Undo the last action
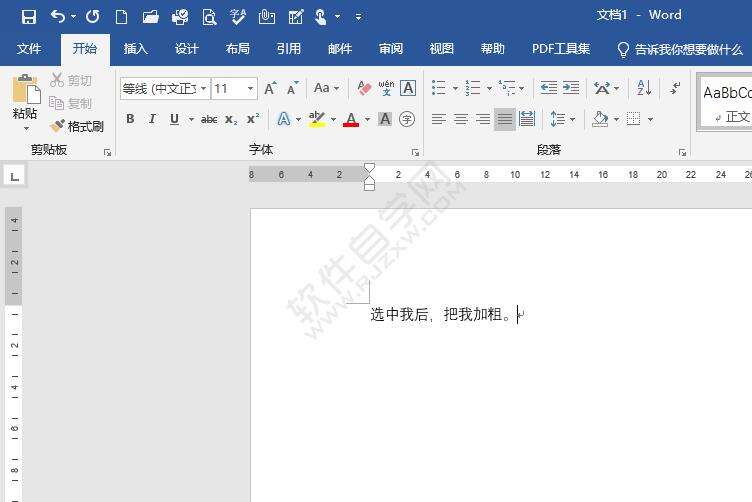 [x=58, y=17]
